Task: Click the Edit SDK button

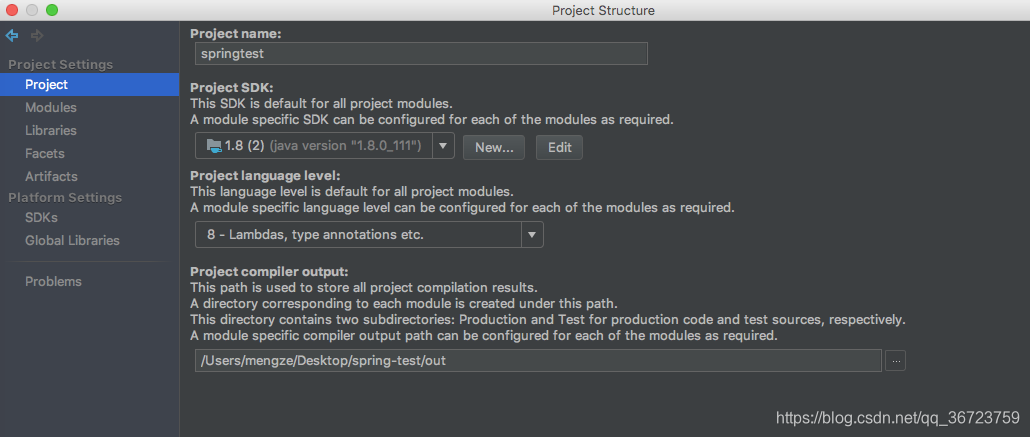Action: click(x=560, y=147)
